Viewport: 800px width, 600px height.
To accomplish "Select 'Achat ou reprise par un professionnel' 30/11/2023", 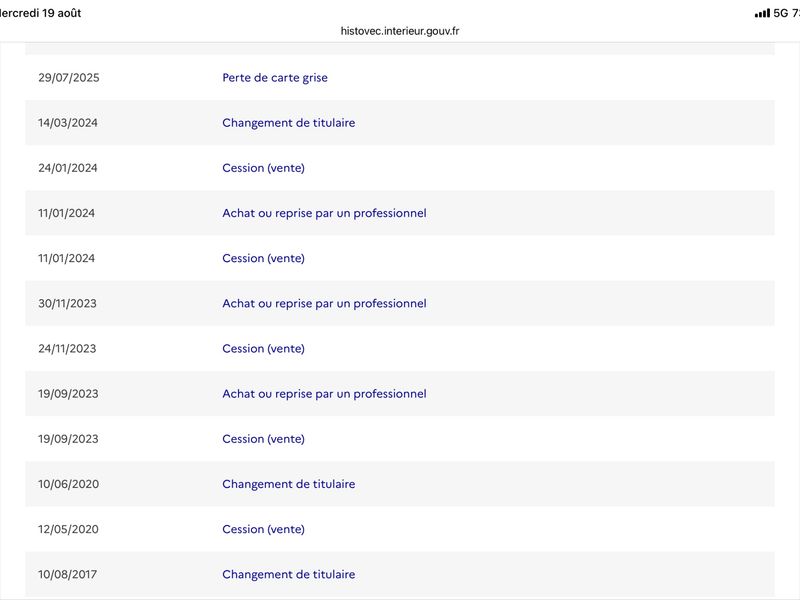I will click(324, 303).
